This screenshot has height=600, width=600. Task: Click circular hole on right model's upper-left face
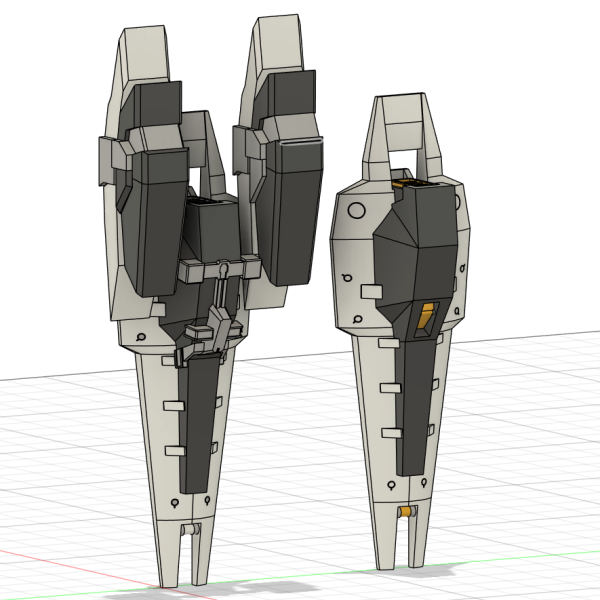356,212
